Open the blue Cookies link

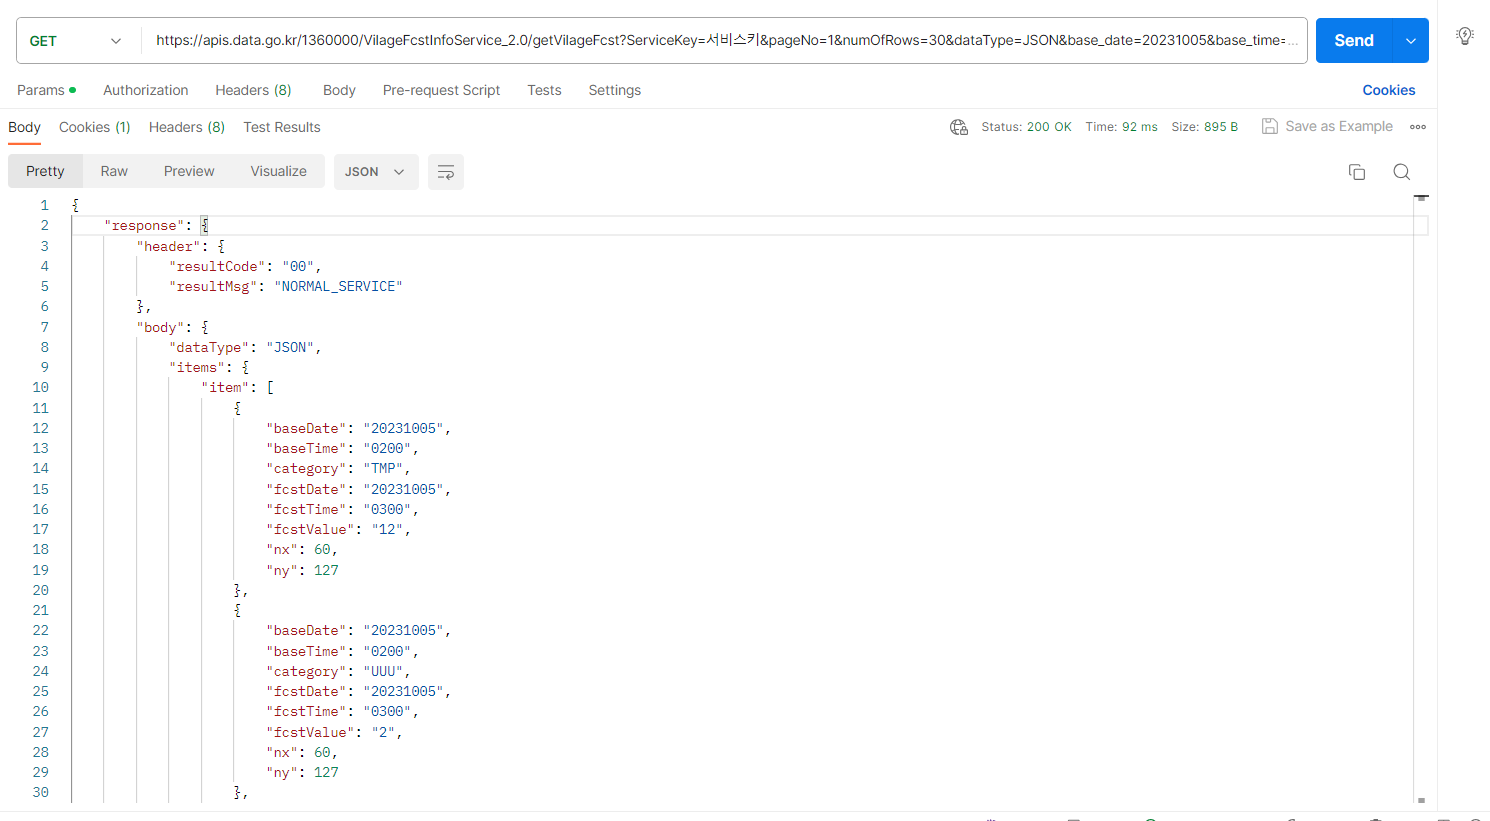1389,90
